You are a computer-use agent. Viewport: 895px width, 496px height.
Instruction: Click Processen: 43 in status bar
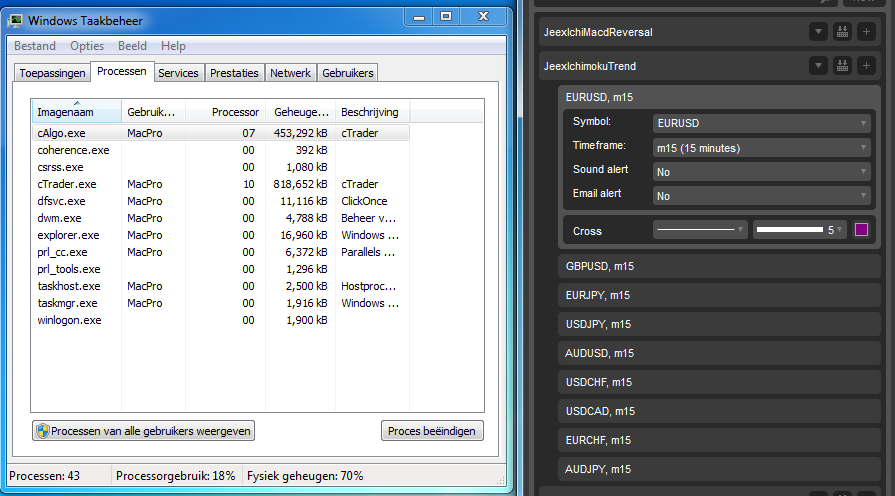click(x=45, y=476)
